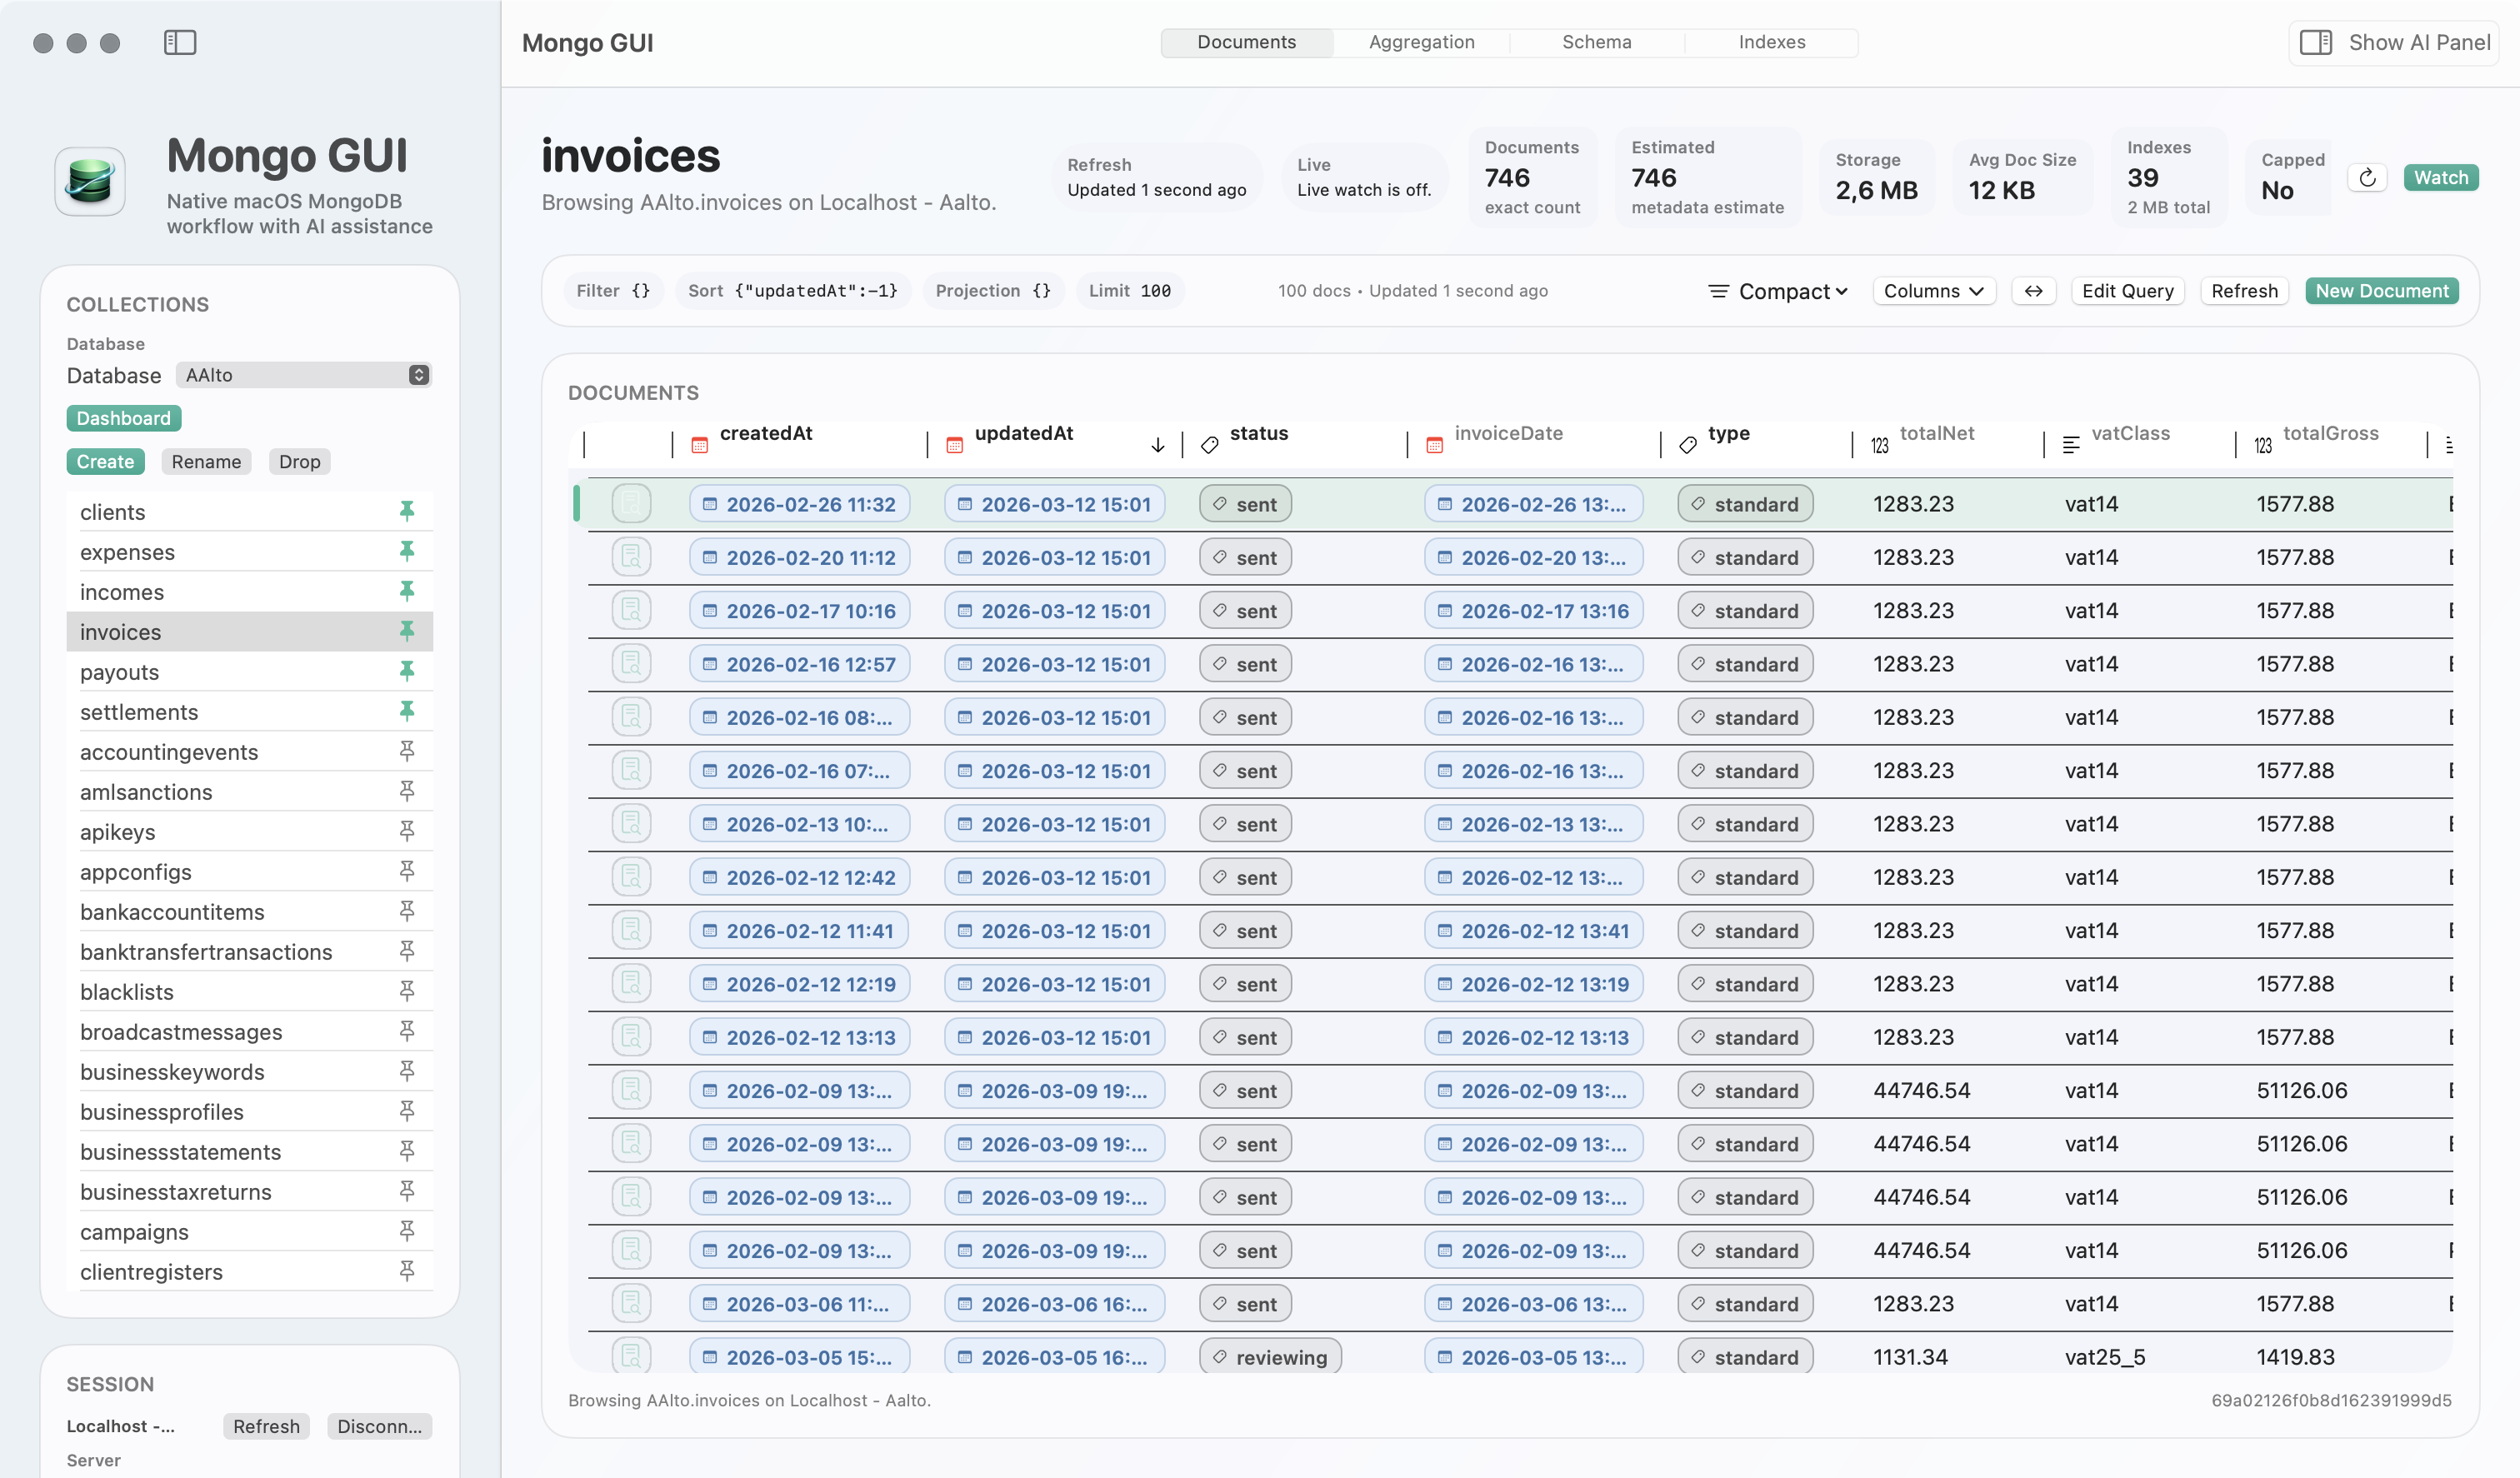This screenshot has width=2520, height=1478.
Task: Unpin the settlements collection
Action: click(407, 711)
